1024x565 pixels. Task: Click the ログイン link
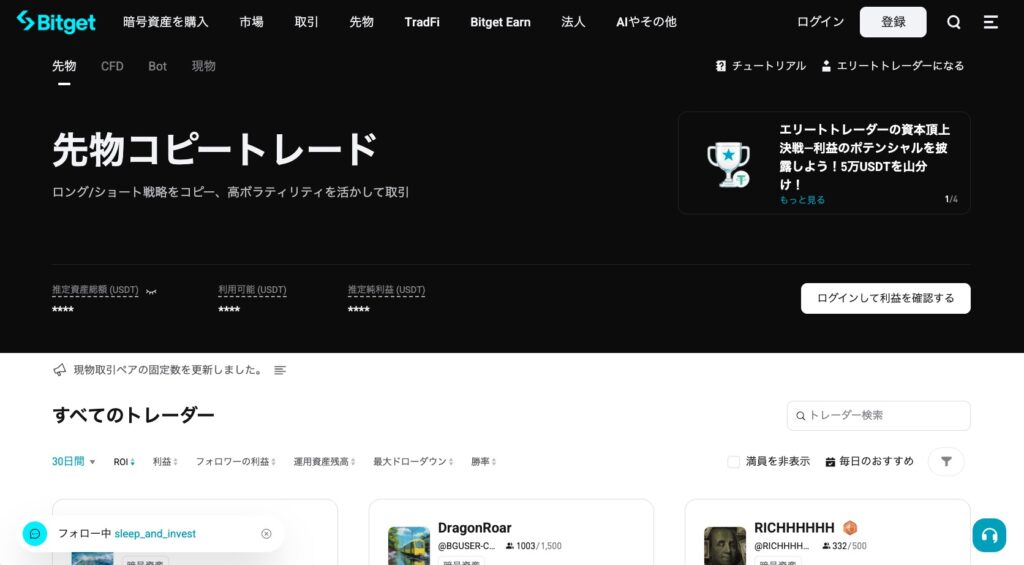pyautogui.click(x=820, y=22)
